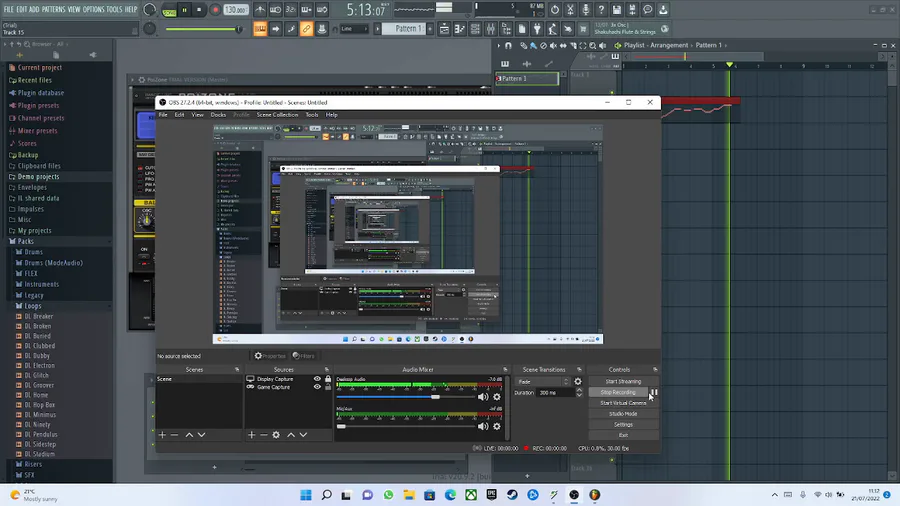Open the FL Studio OPTIONS menu

(94, 9)
